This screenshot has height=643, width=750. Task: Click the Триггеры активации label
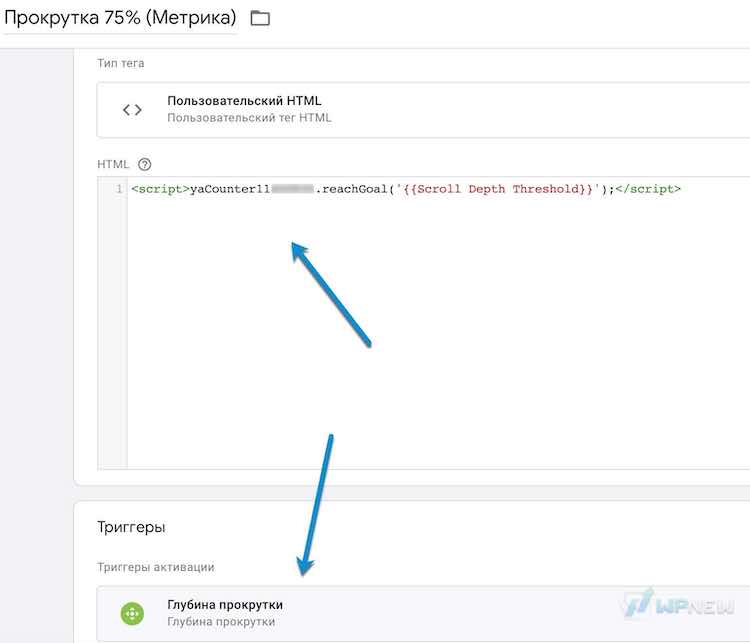pyautogui.click(x=156, y=567)
